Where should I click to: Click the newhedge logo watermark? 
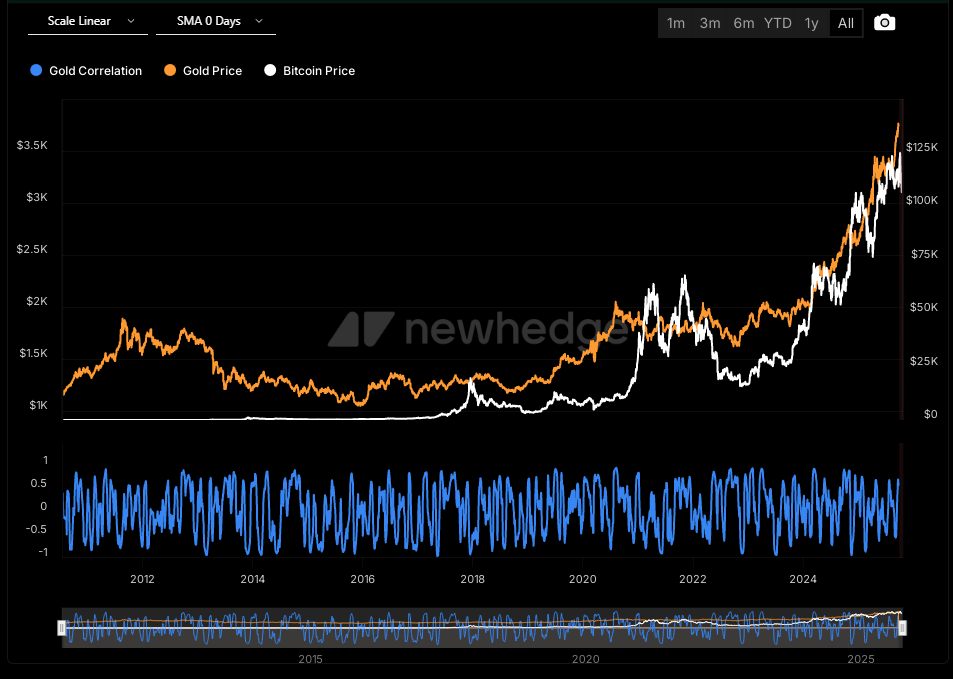tap(480, 328)
